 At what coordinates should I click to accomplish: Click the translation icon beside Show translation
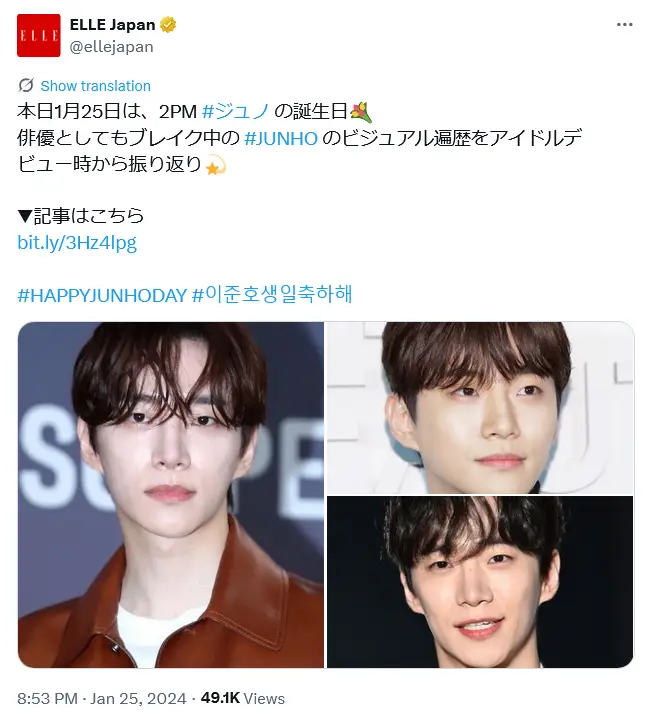(26, 86)
